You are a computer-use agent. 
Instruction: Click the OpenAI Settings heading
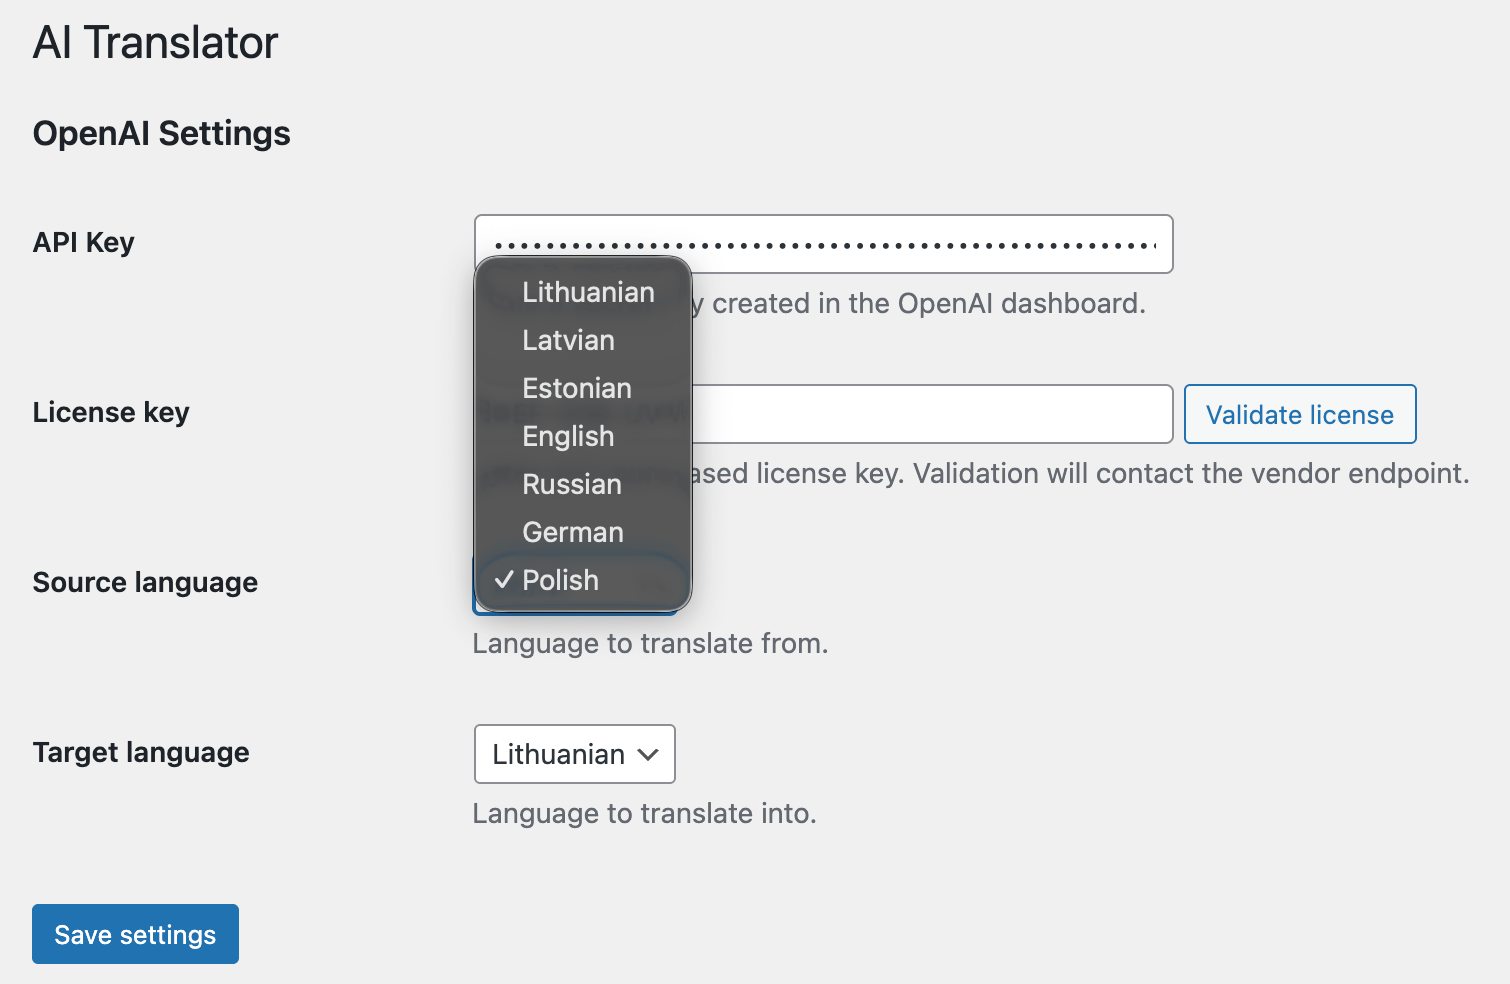(x=161, y=134)
